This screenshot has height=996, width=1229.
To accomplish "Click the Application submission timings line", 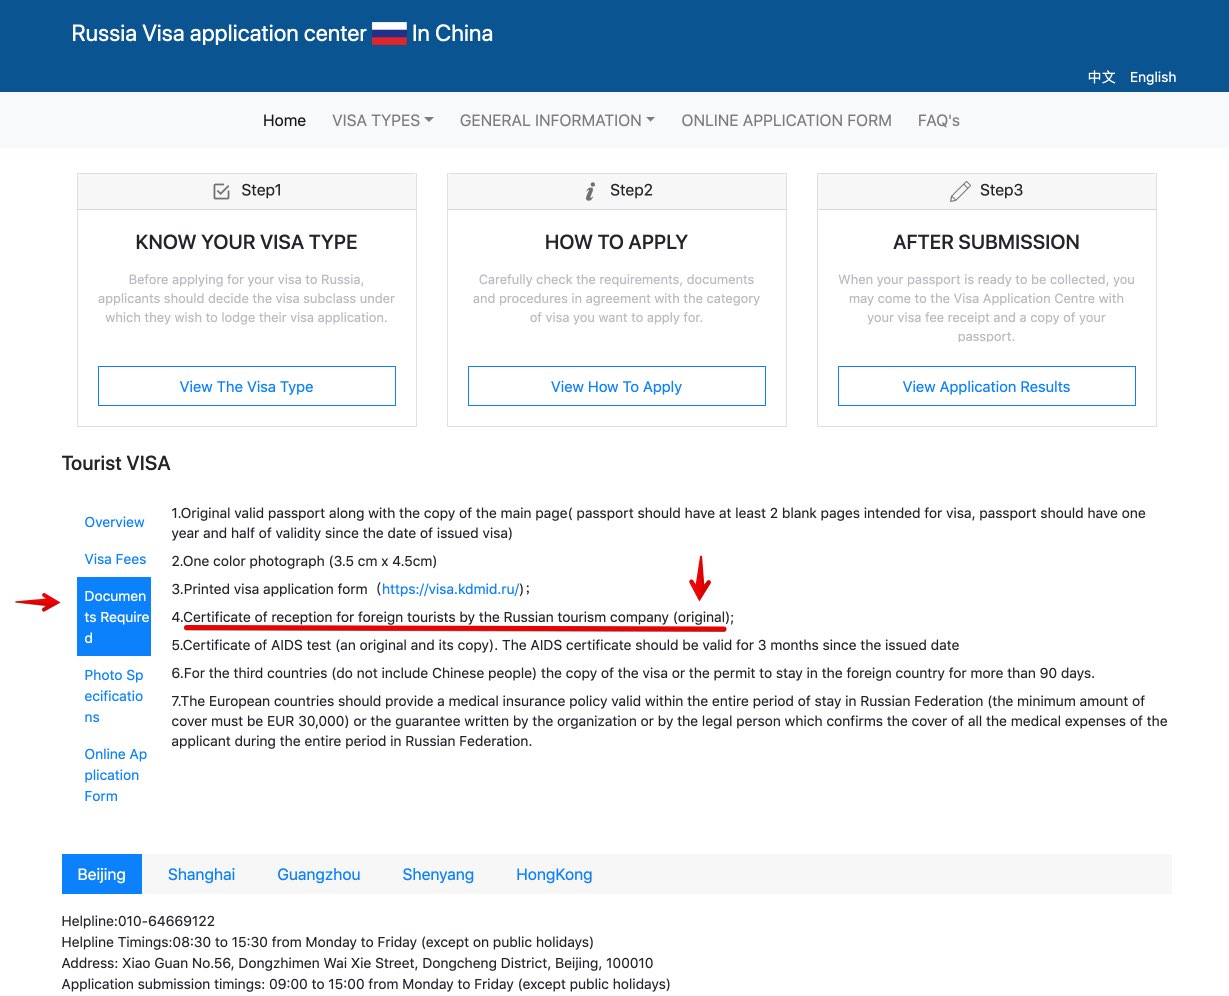I will point(366,984).
